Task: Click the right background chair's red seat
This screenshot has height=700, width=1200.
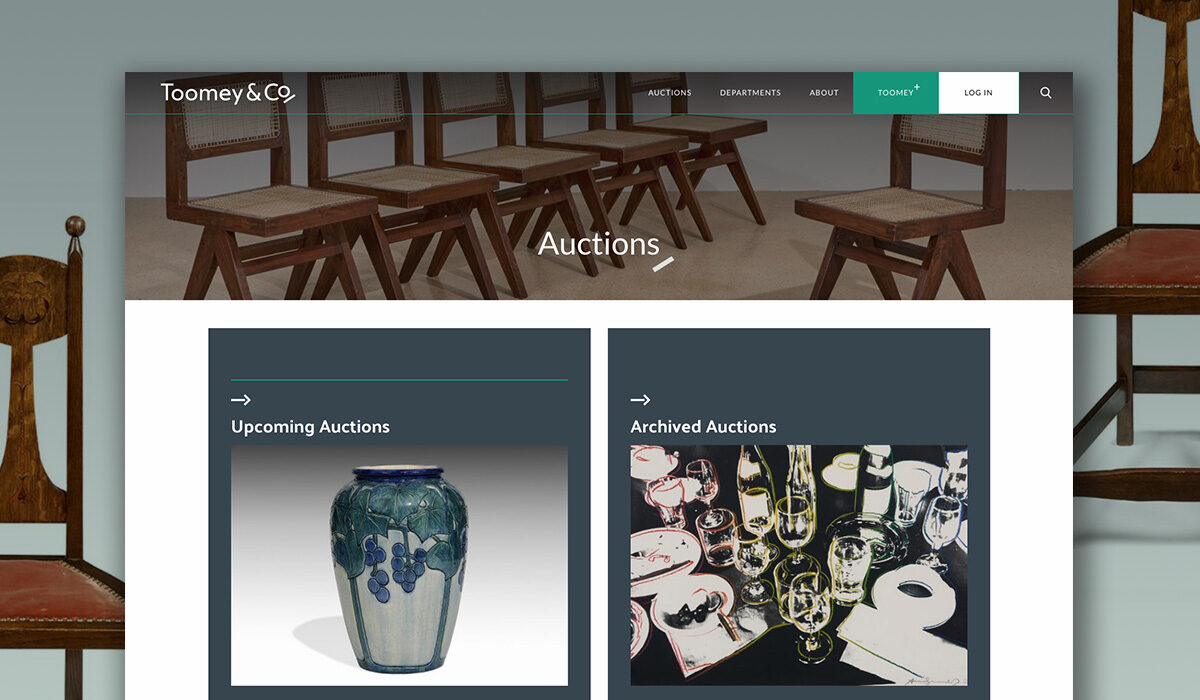Action: tap(1136, 259)
